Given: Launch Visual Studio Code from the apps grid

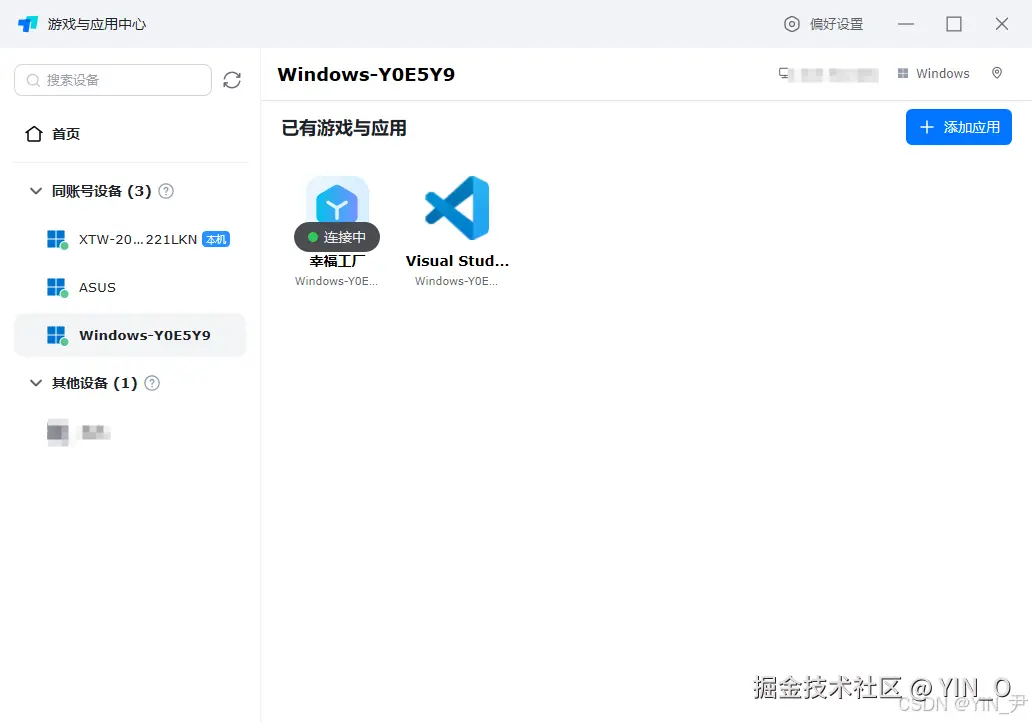Looking at the screenshot, I should 457,207.
